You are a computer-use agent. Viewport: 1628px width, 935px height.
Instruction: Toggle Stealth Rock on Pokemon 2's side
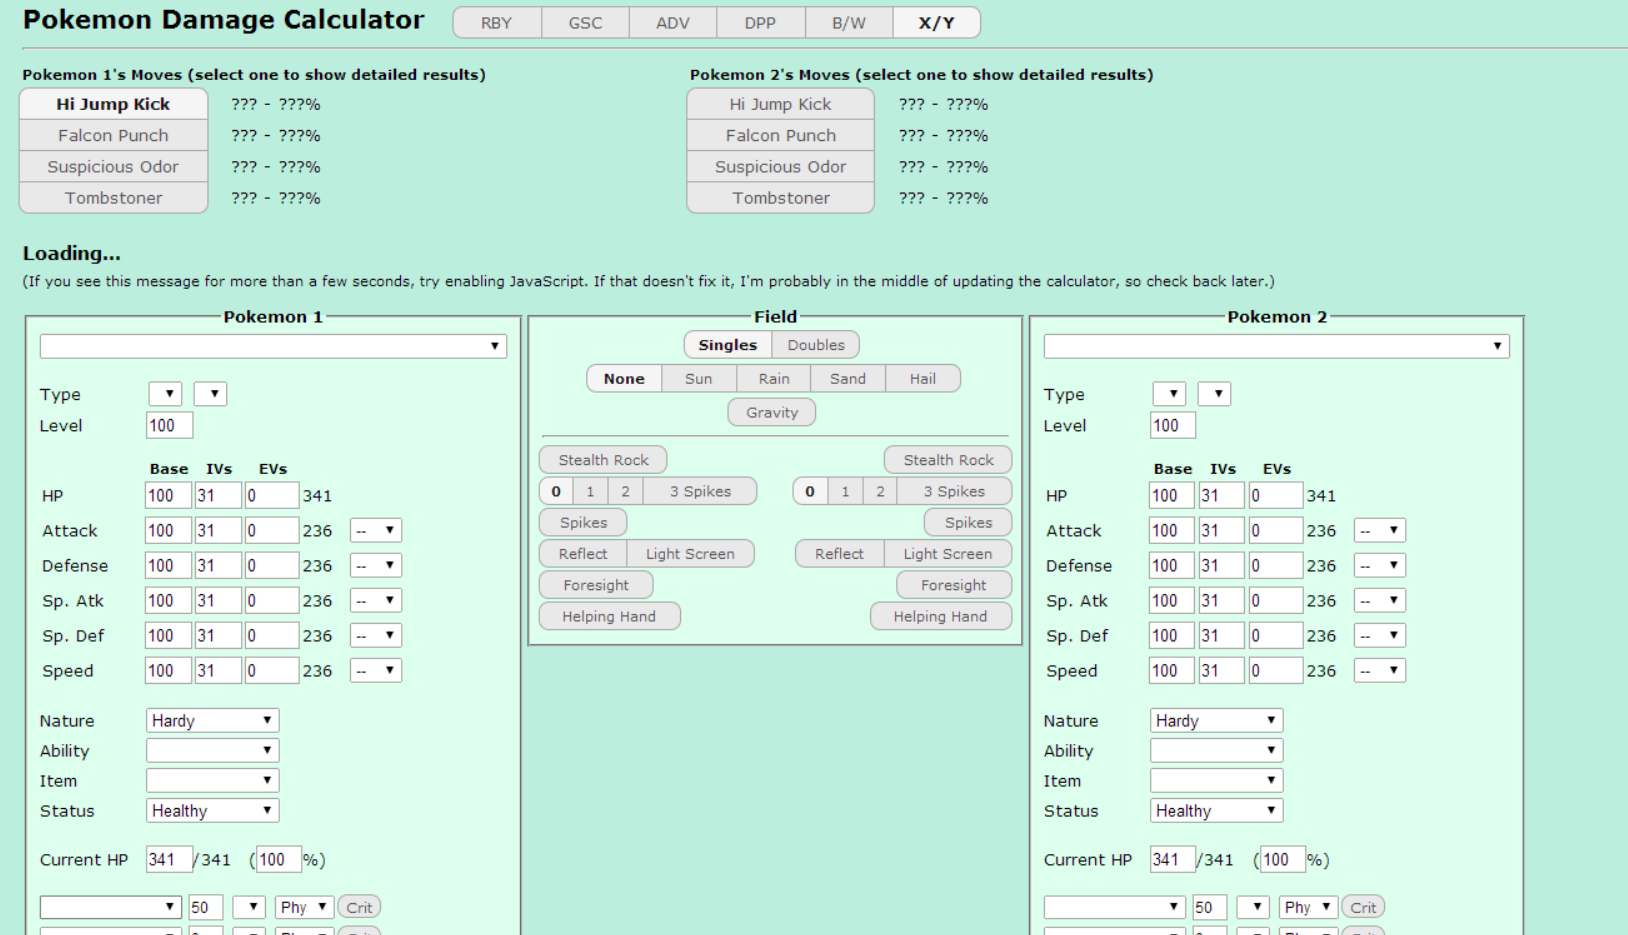pos(948,460)
